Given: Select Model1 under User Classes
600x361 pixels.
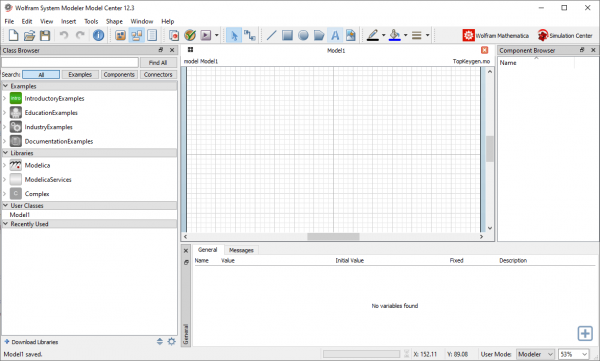Looking at the screenshot, I should pyautogui.click(x=20, y=215).
